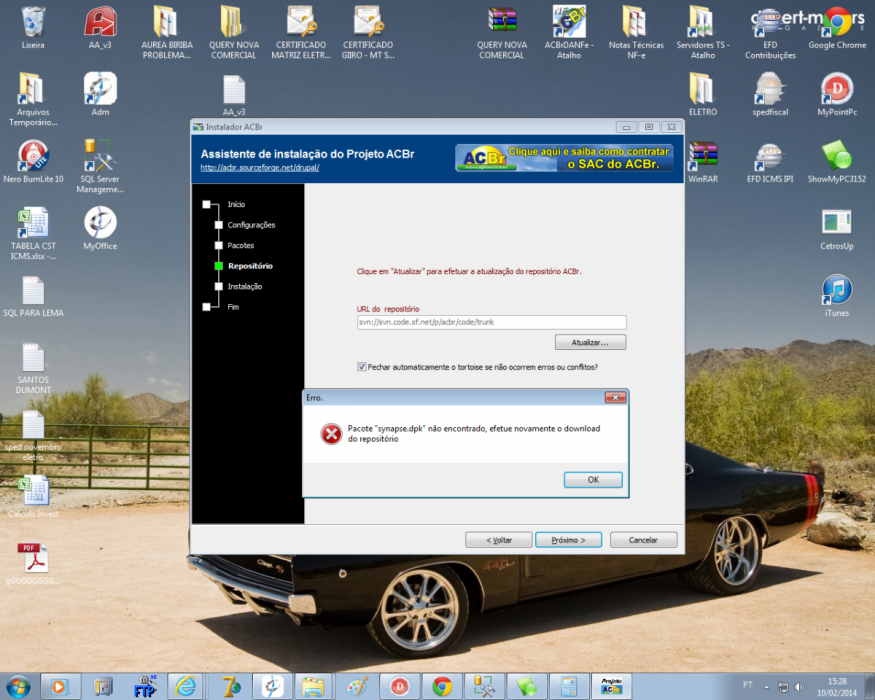This screenshot has width=875, height=700.
Task: Click the < Voltar button
Action: point(498,540)
